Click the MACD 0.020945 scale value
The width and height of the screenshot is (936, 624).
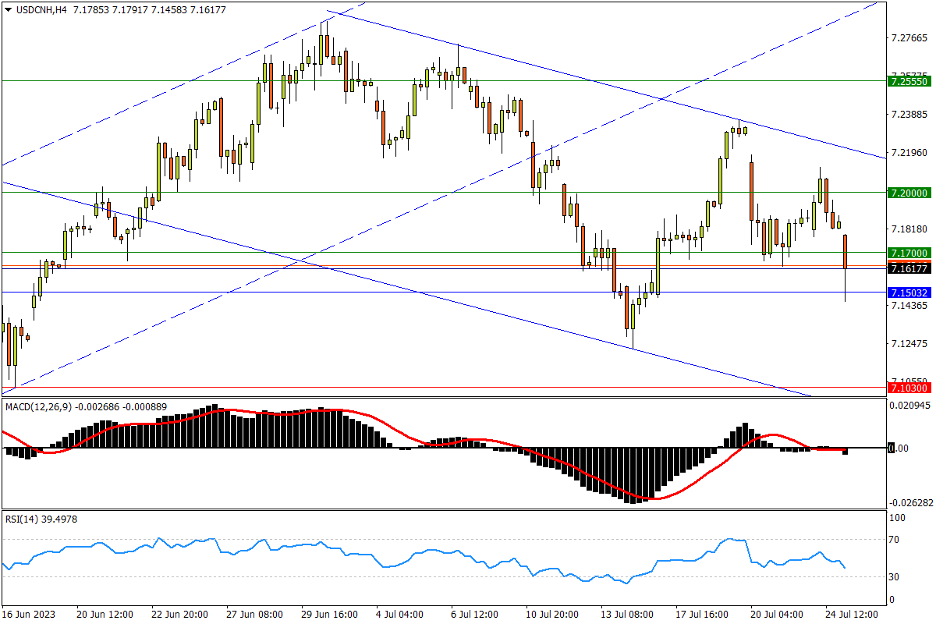[x=910, y=406]
